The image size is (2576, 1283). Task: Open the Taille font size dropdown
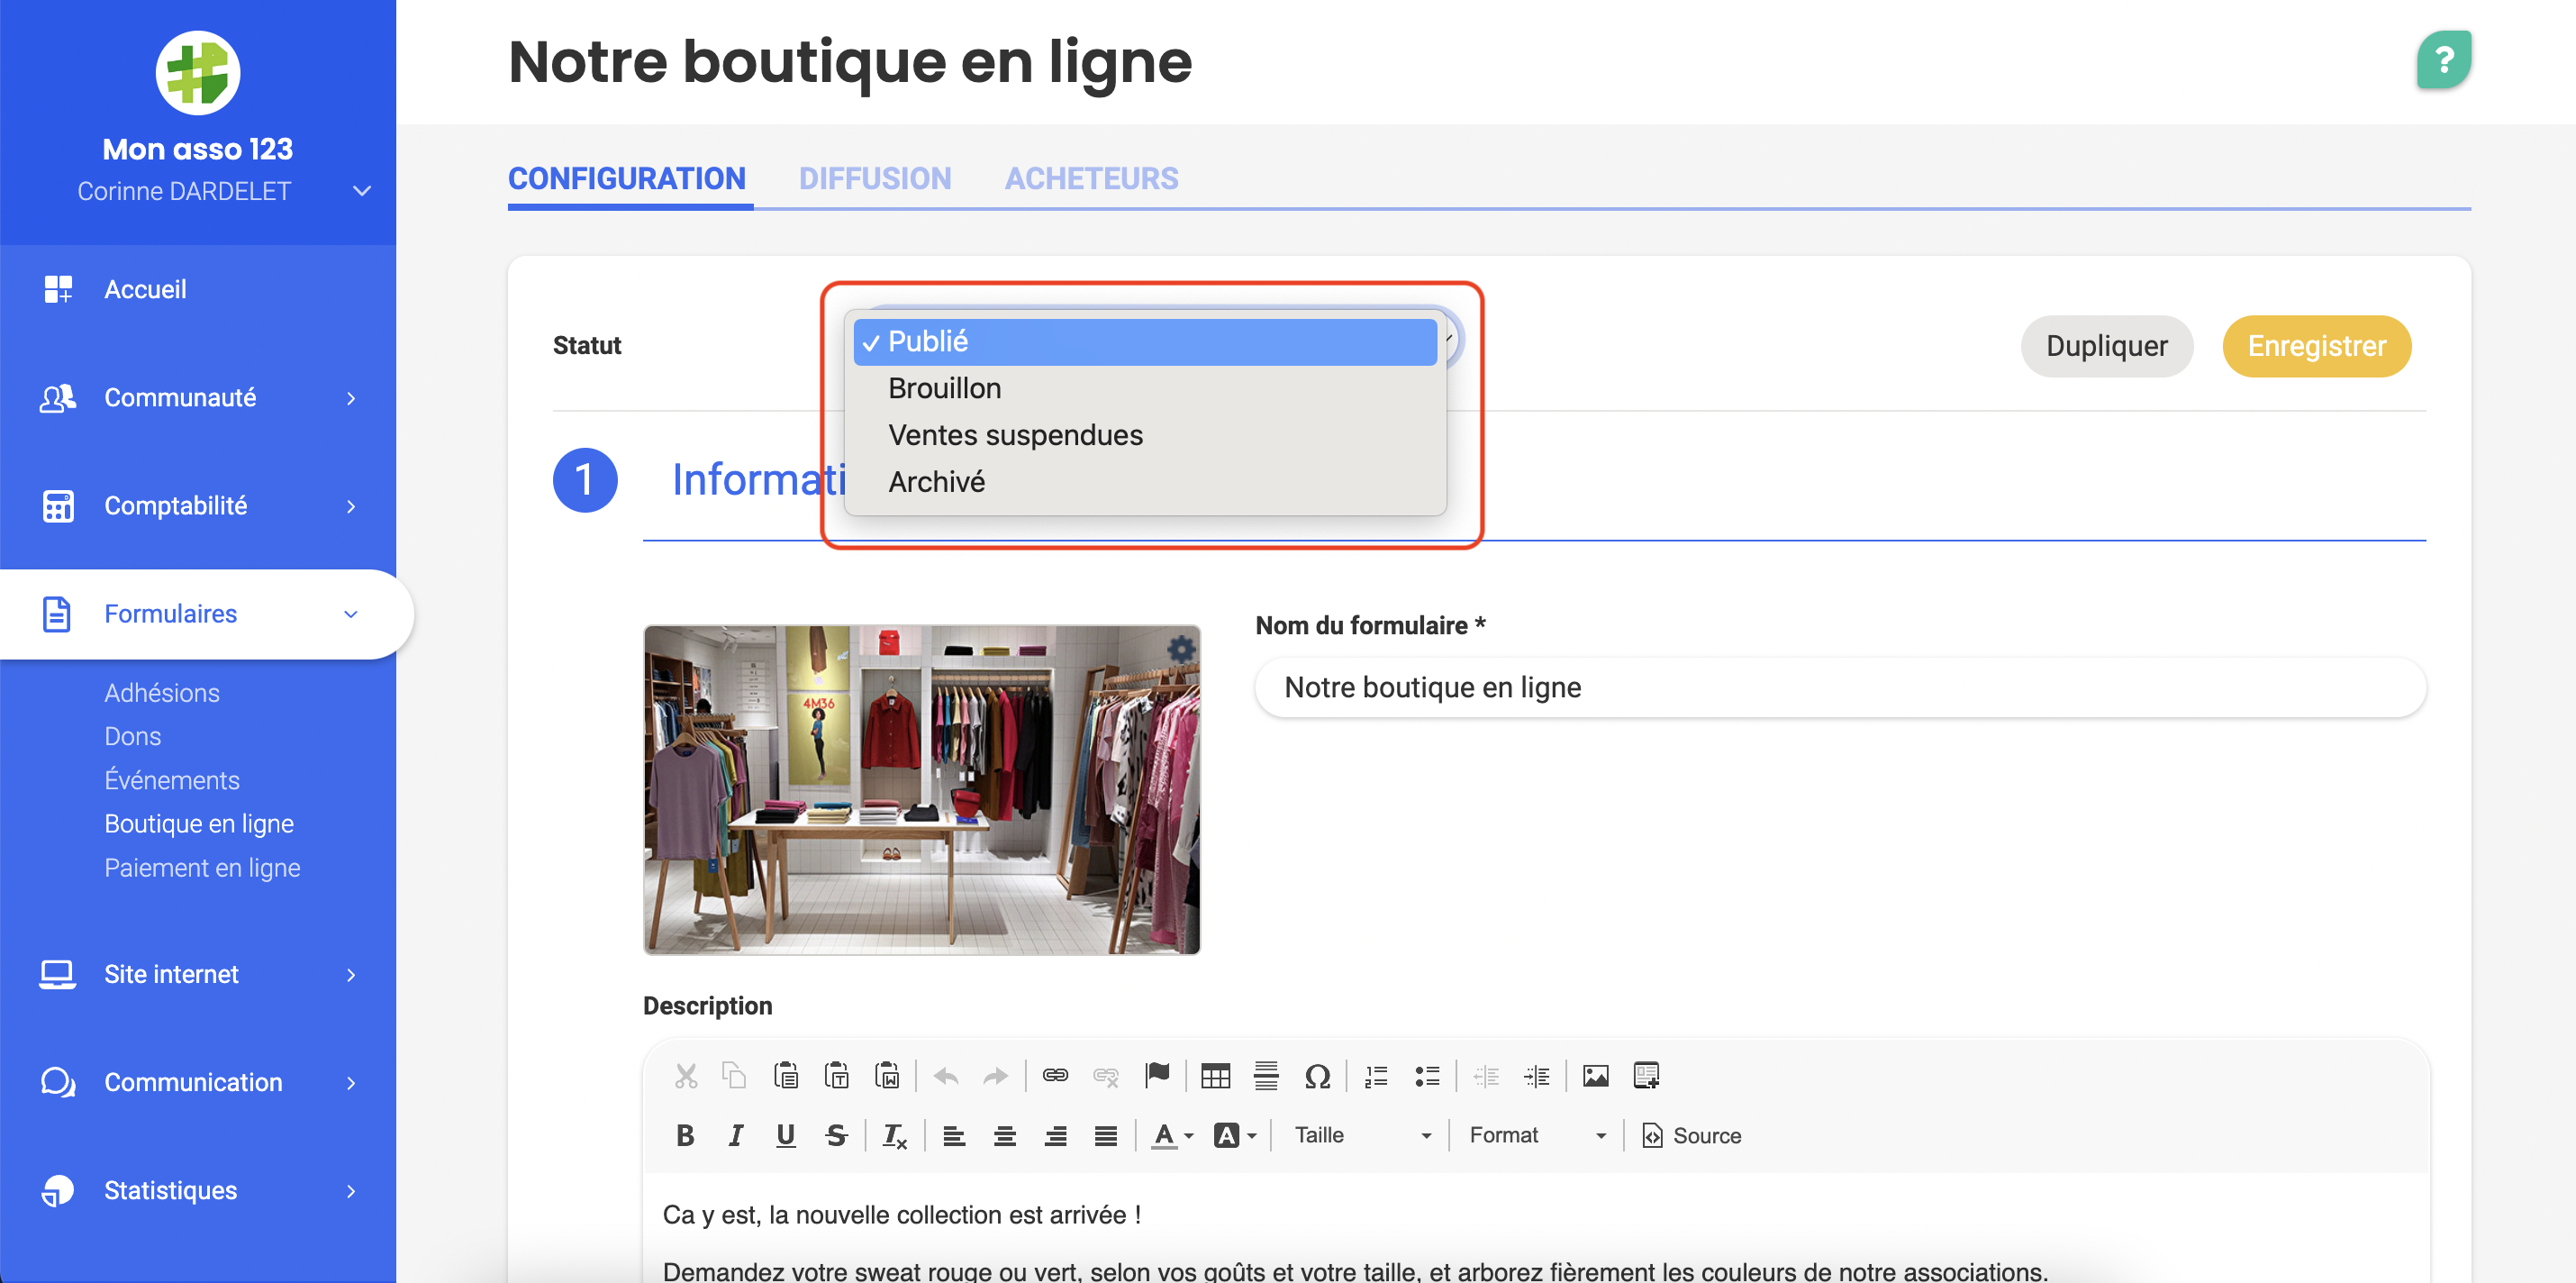pos(1363,1135)
